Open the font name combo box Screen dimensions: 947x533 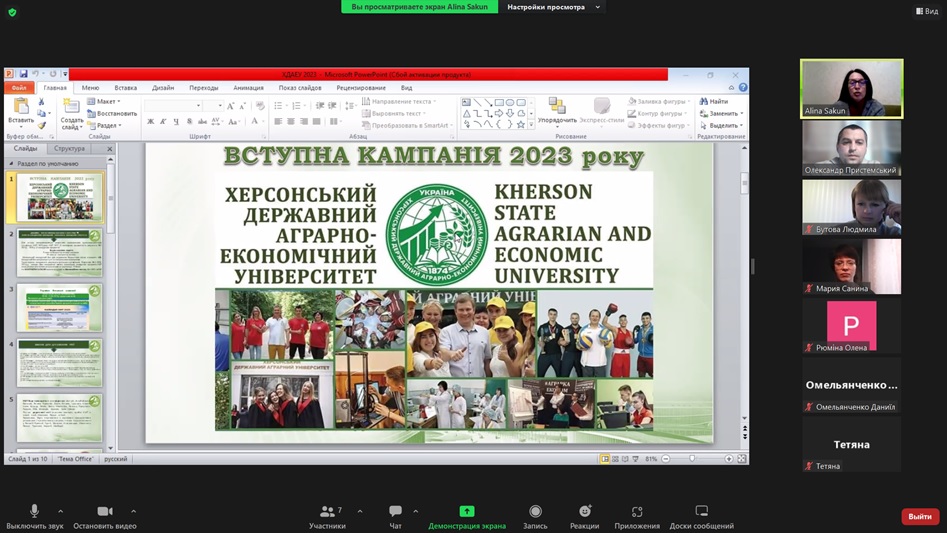(x=173, y=106)
